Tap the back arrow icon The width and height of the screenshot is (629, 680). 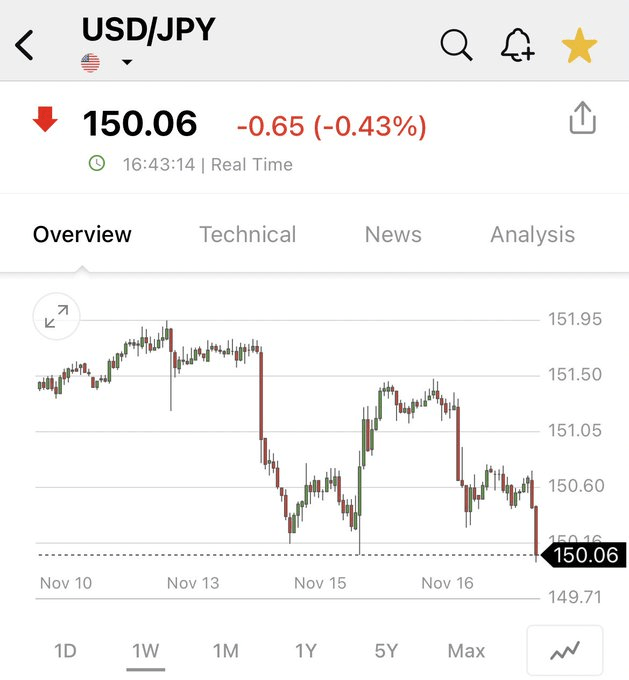pyautogui.click(x=25, y=45)
